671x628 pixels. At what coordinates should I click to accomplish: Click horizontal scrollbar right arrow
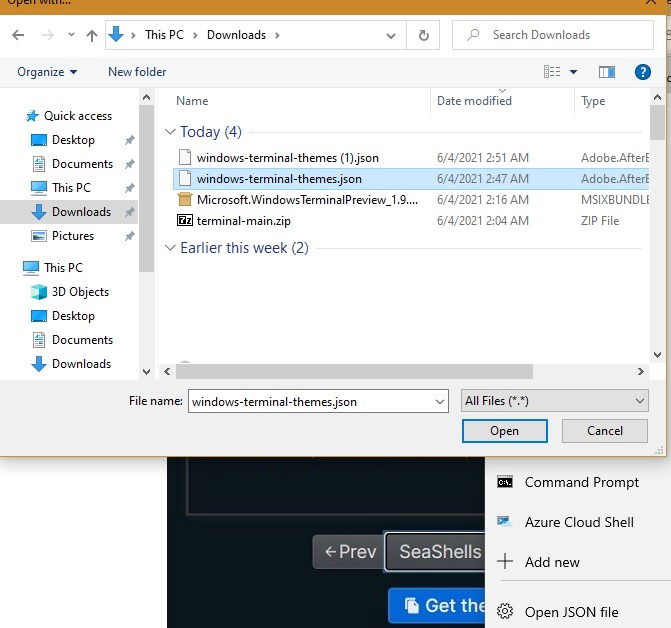tap(640, 371)
